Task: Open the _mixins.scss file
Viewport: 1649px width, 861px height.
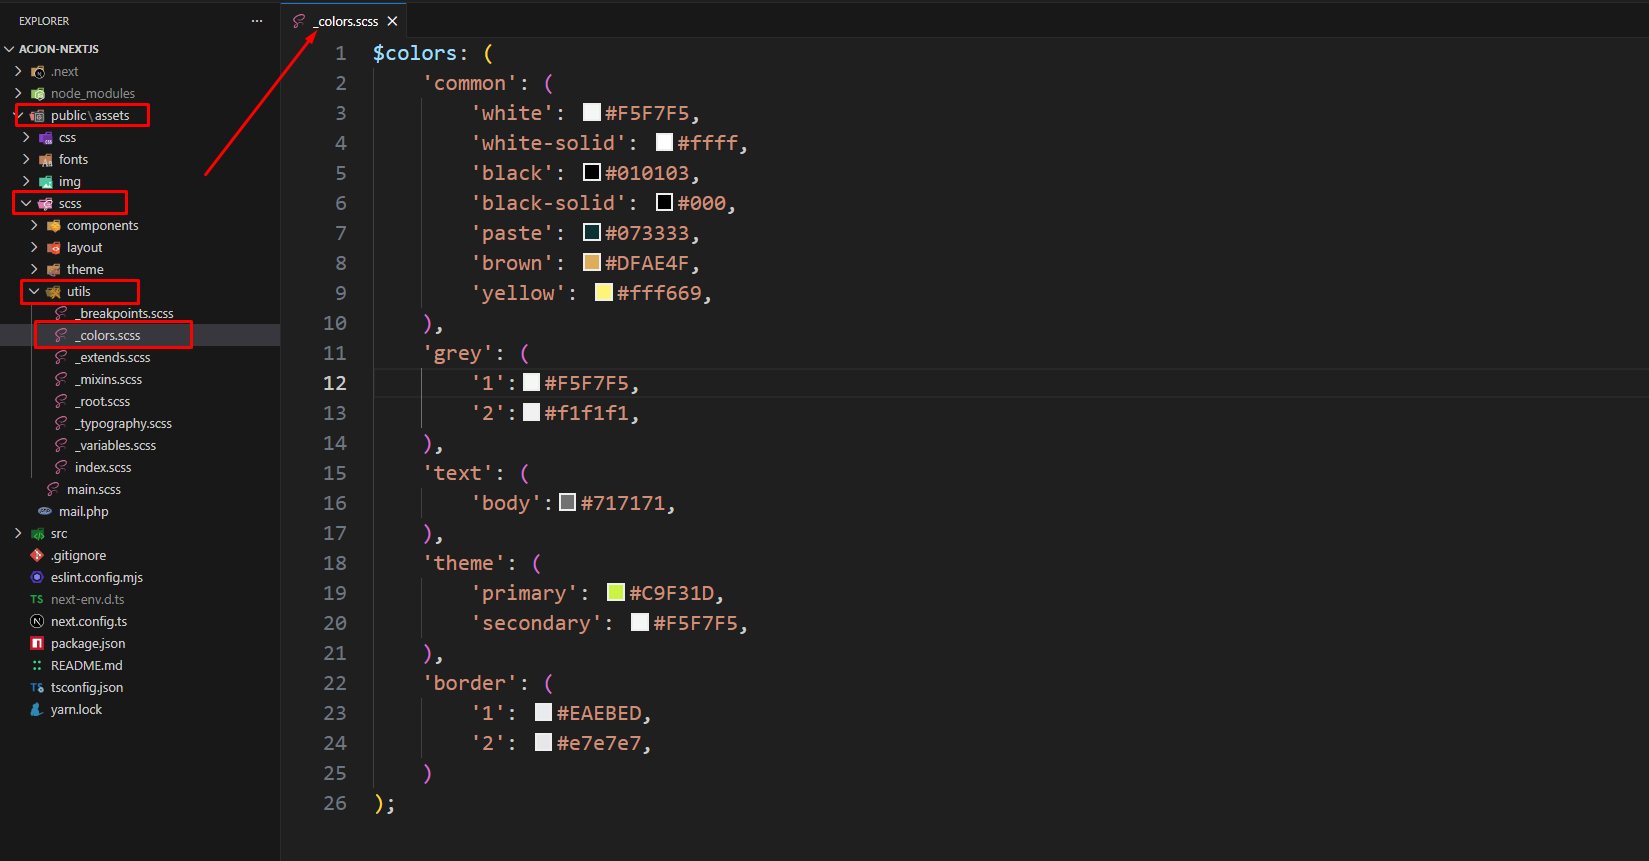Action: (x=108, y=379)
